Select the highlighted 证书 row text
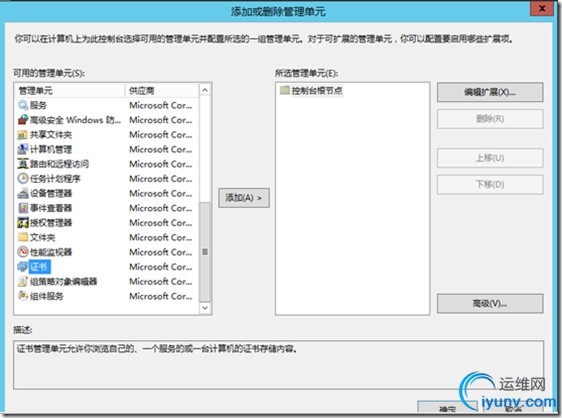 pyautogui.click(x=39, y=267)
